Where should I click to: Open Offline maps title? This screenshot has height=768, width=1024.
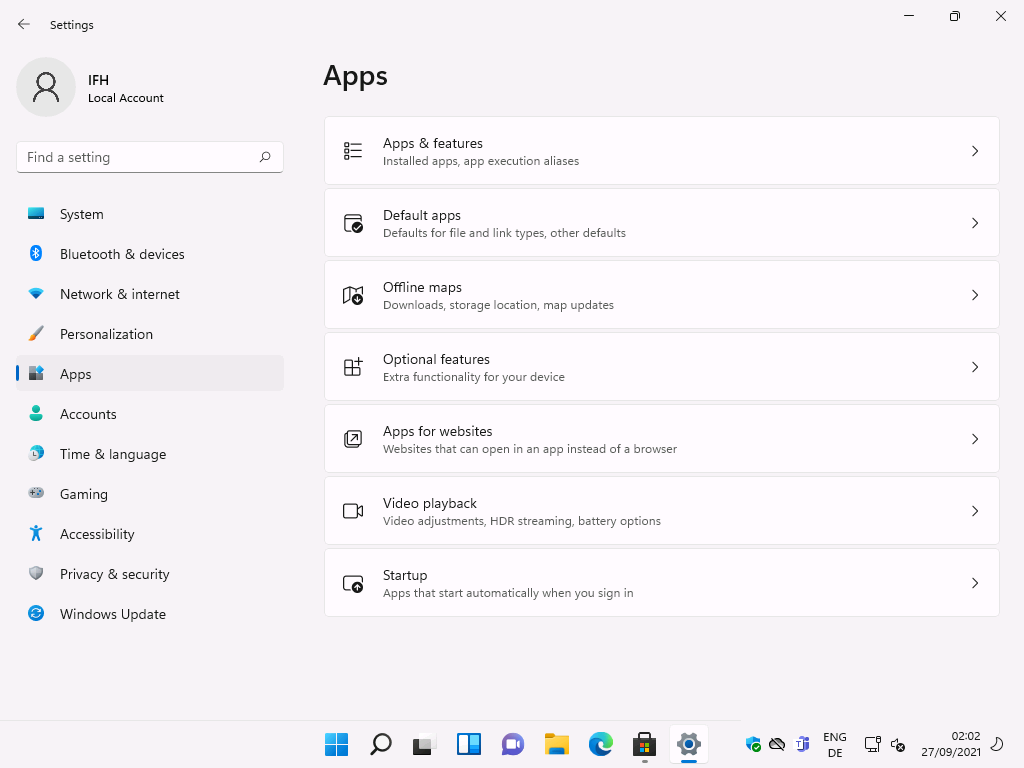[x=422, y=287]
